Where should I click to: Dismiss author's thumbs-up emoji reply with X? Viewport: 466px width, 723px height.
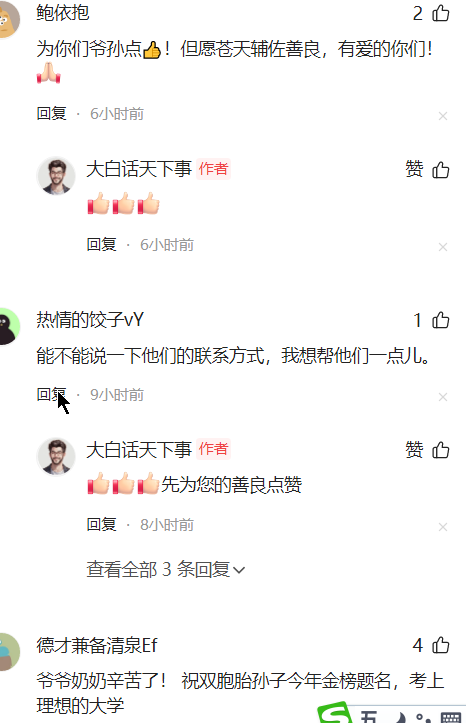(443, 247)
